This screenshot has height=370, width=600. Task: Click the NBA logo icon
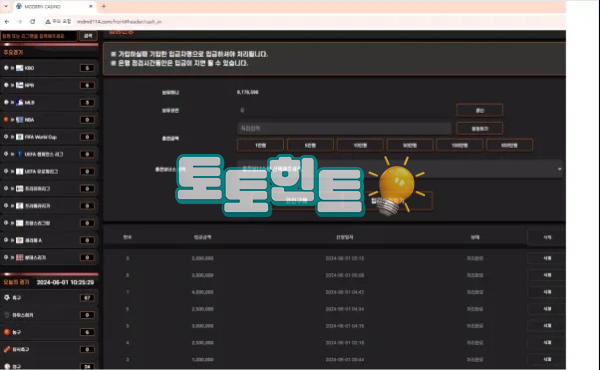click(x=20, y=120)
